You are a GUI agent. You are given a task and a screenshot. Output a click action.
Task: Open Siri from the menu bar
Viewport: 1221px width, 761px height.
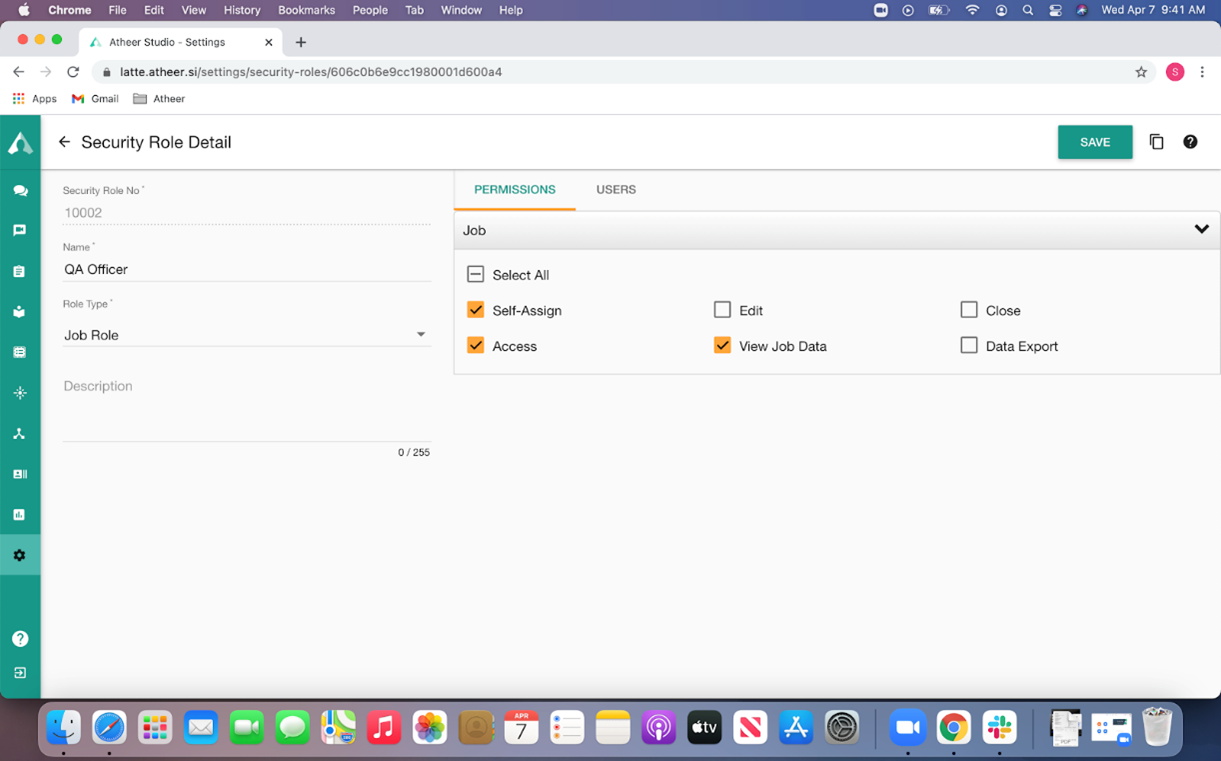[1082, 10]
